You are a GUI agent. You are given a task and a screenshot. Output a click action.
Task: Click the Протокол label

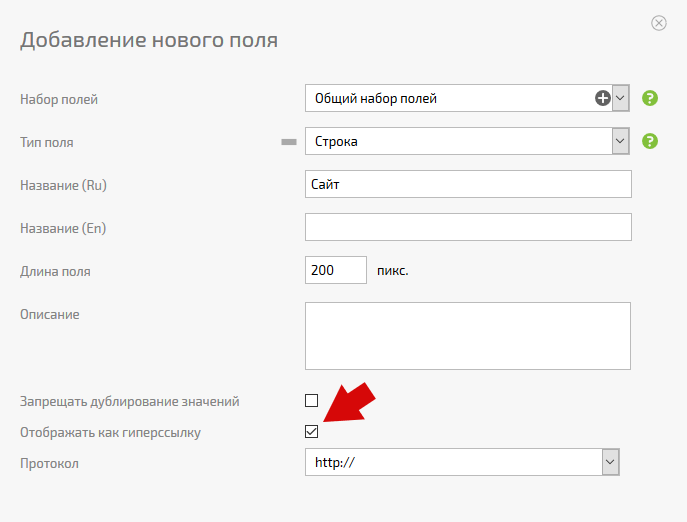tap(50, 463)
